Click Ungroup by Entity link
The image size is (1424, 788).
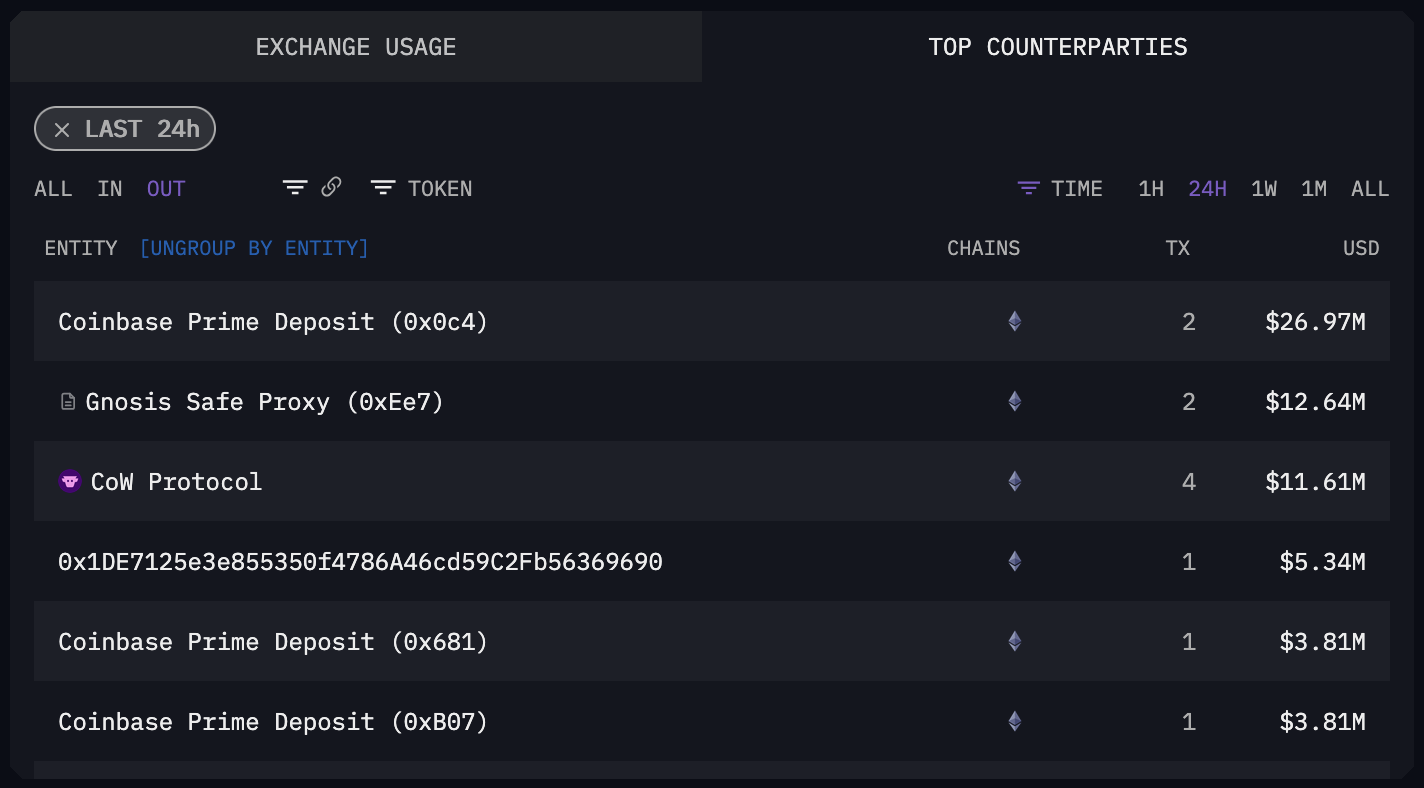point(254,248)
